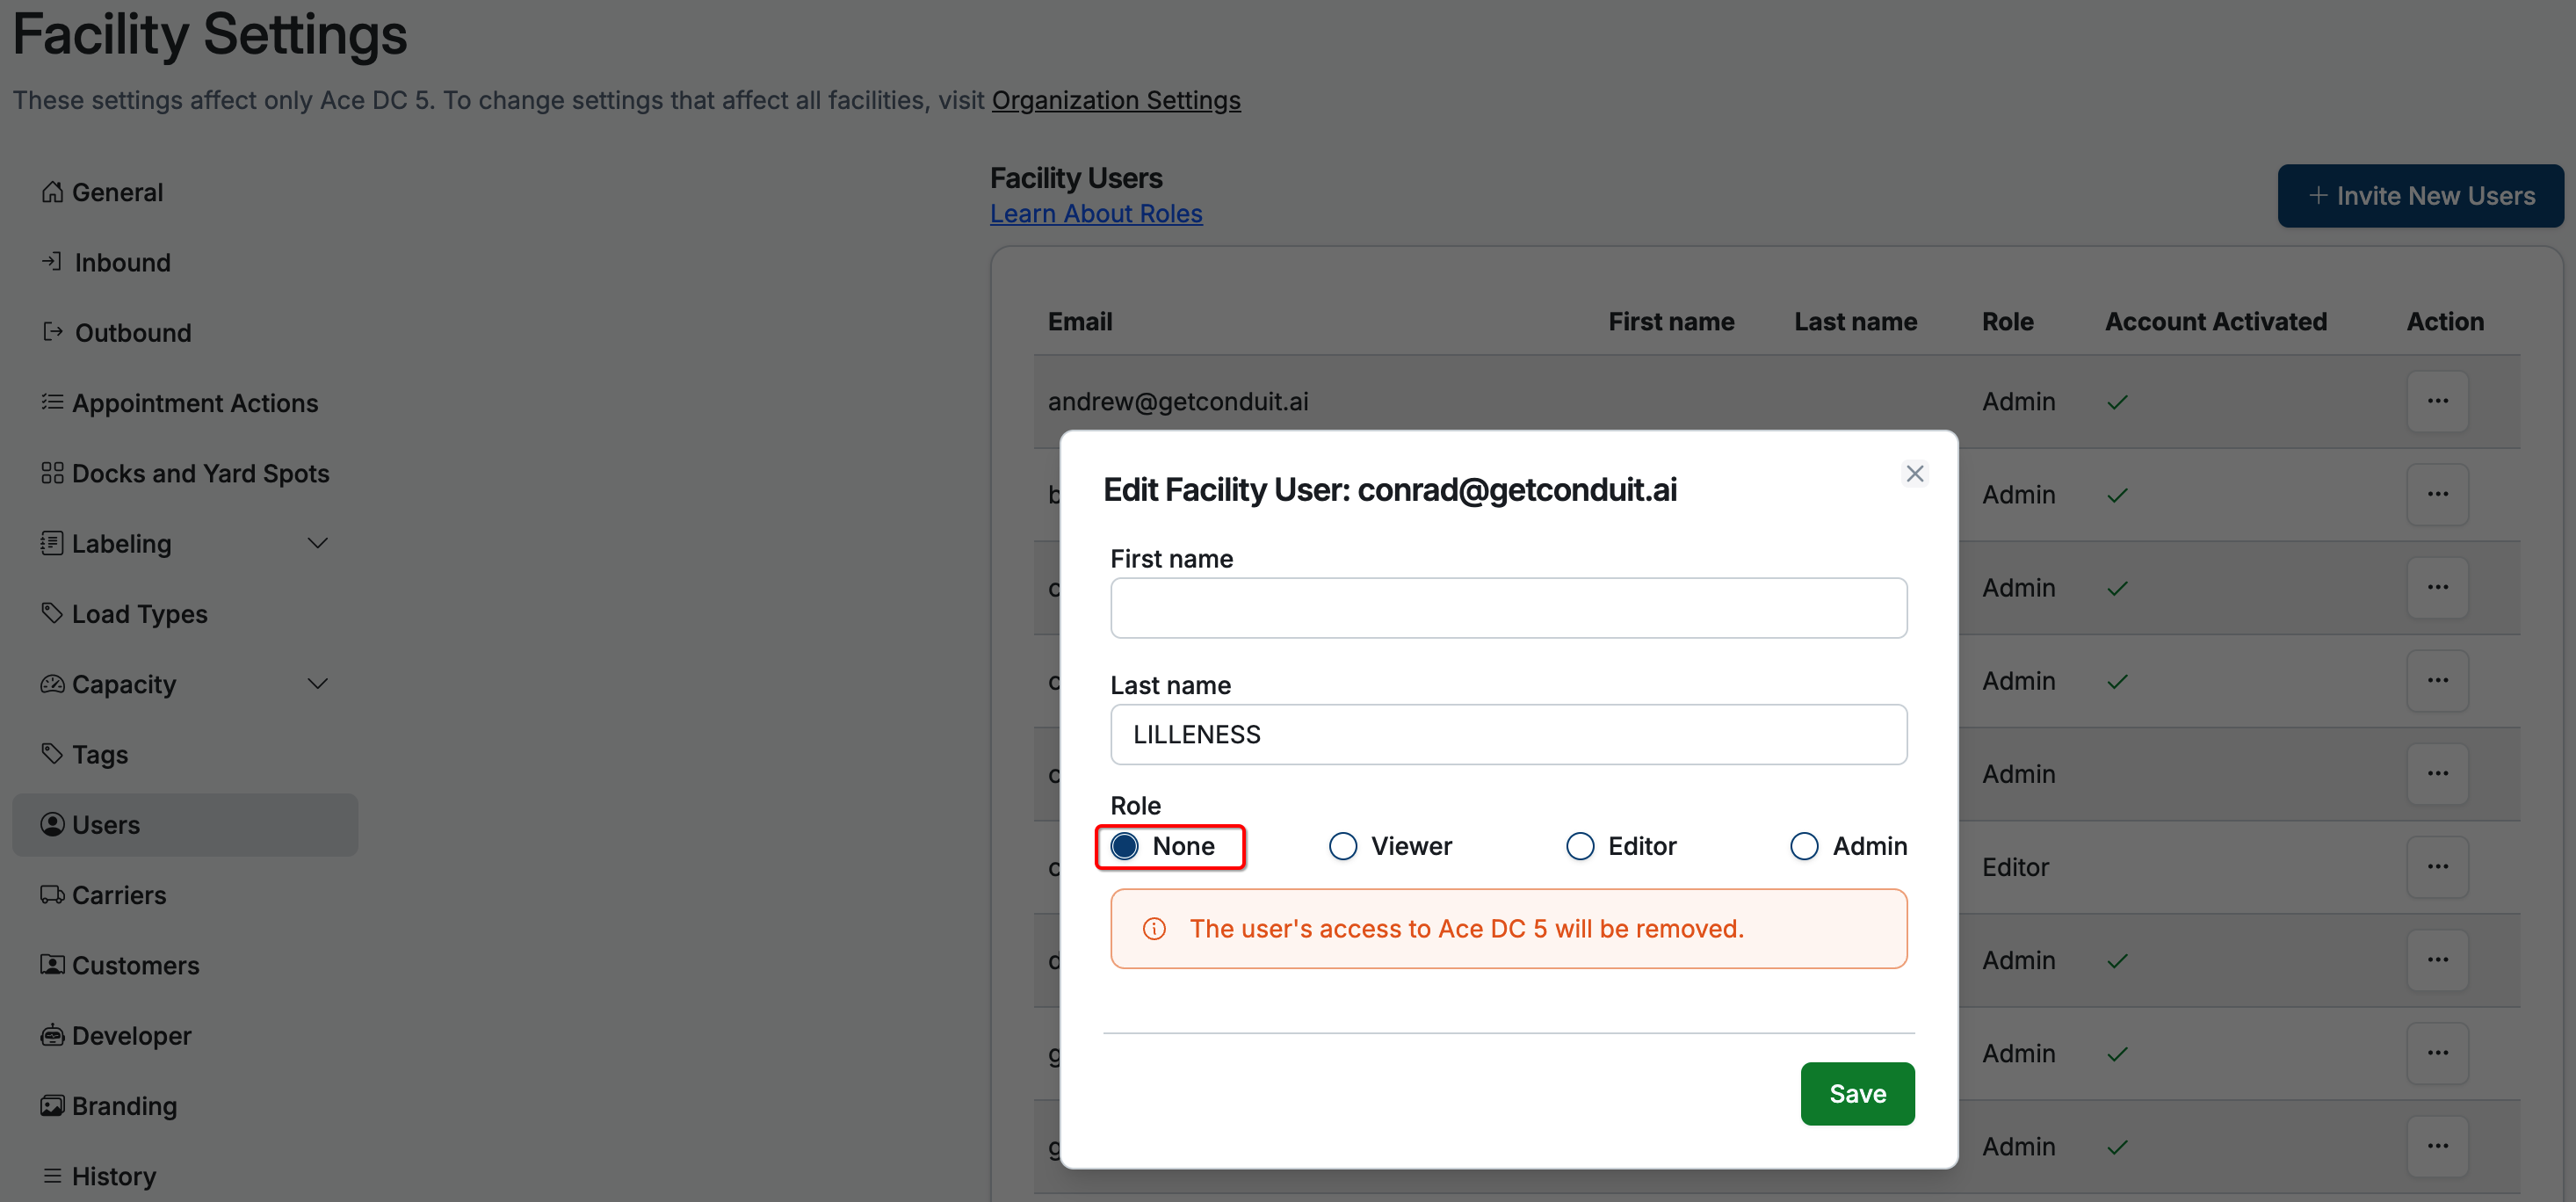This screenshot has height=1202, width=2576.
Task: Click the General home icon in the sidebar
Action: coord(52,191)
